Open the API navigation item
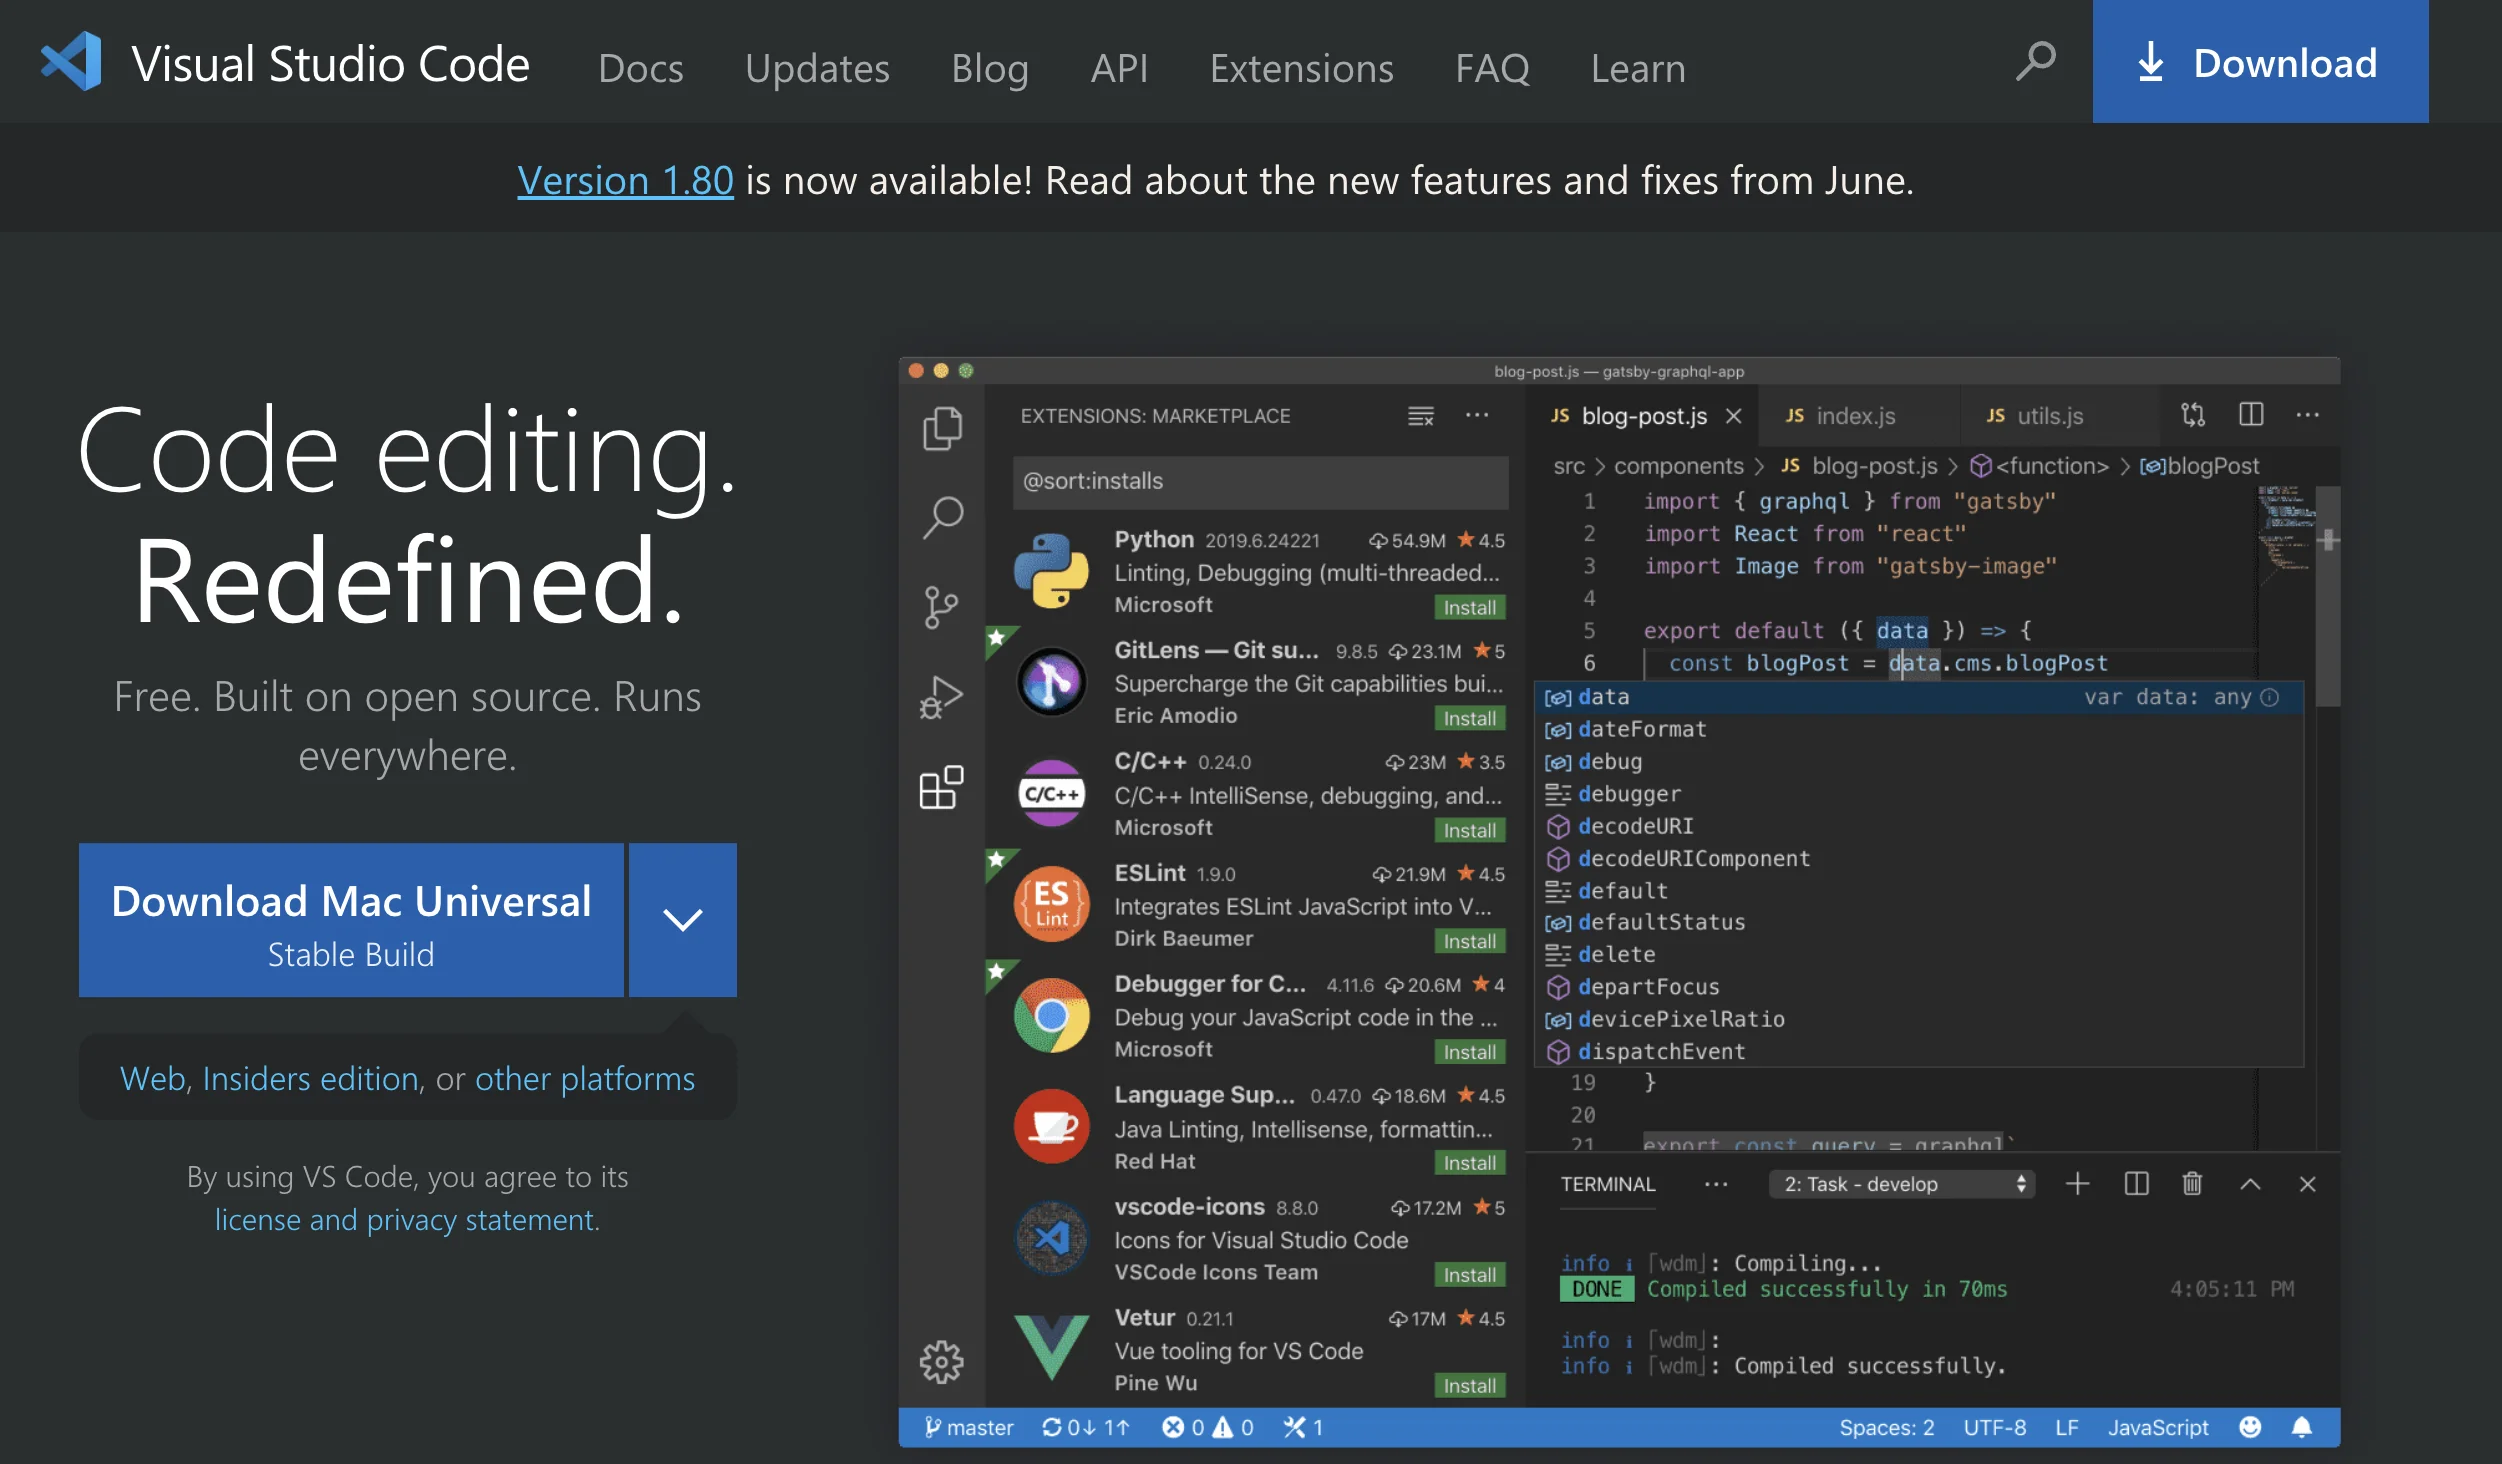Screen dimensions: 2502x1464 (x=1119, y=68)
